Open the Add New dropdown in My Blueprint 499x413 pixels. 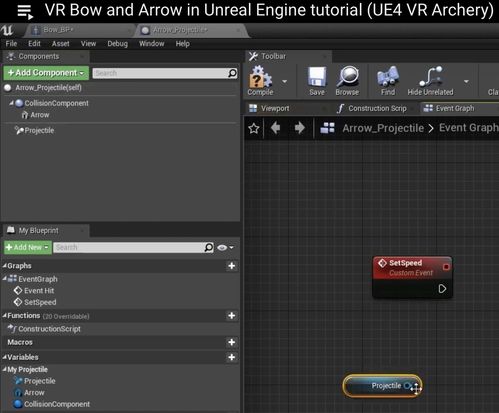[28, 247]
